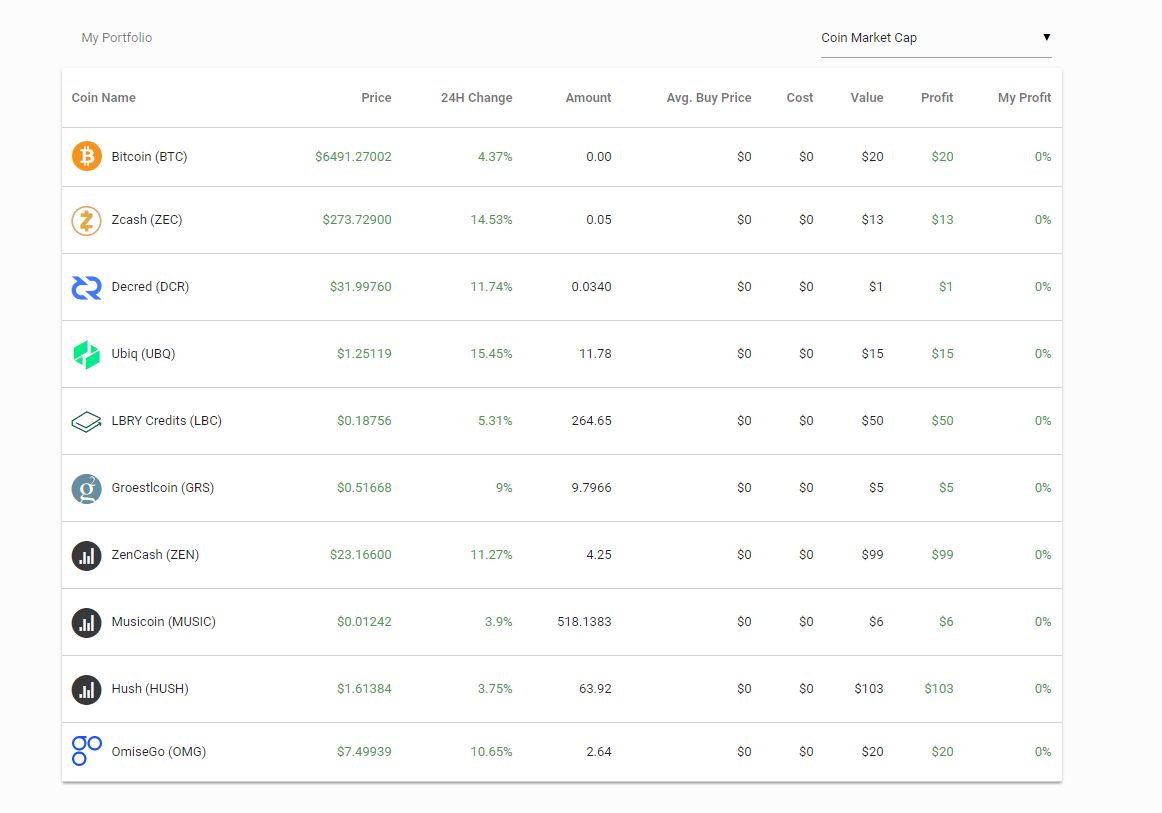Click the 10.65% change for OmiseGo
Screen dimensions: 1162x813
(x=491, y=751)
